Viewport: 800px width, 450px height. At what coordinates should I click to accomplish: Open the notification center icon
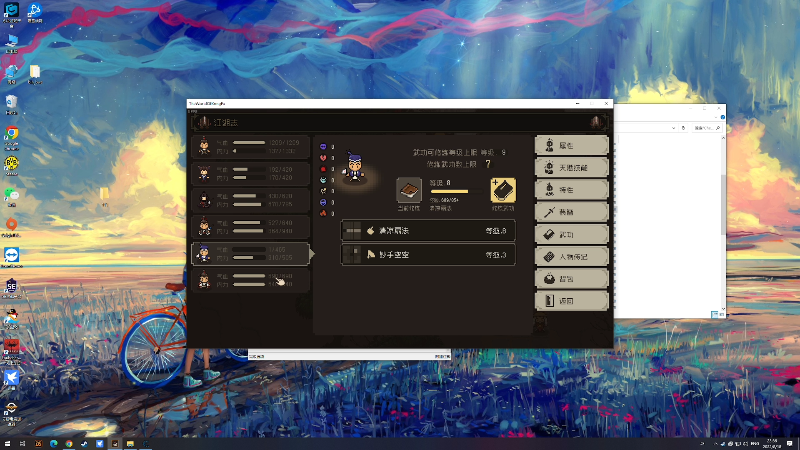coord(790,444)
